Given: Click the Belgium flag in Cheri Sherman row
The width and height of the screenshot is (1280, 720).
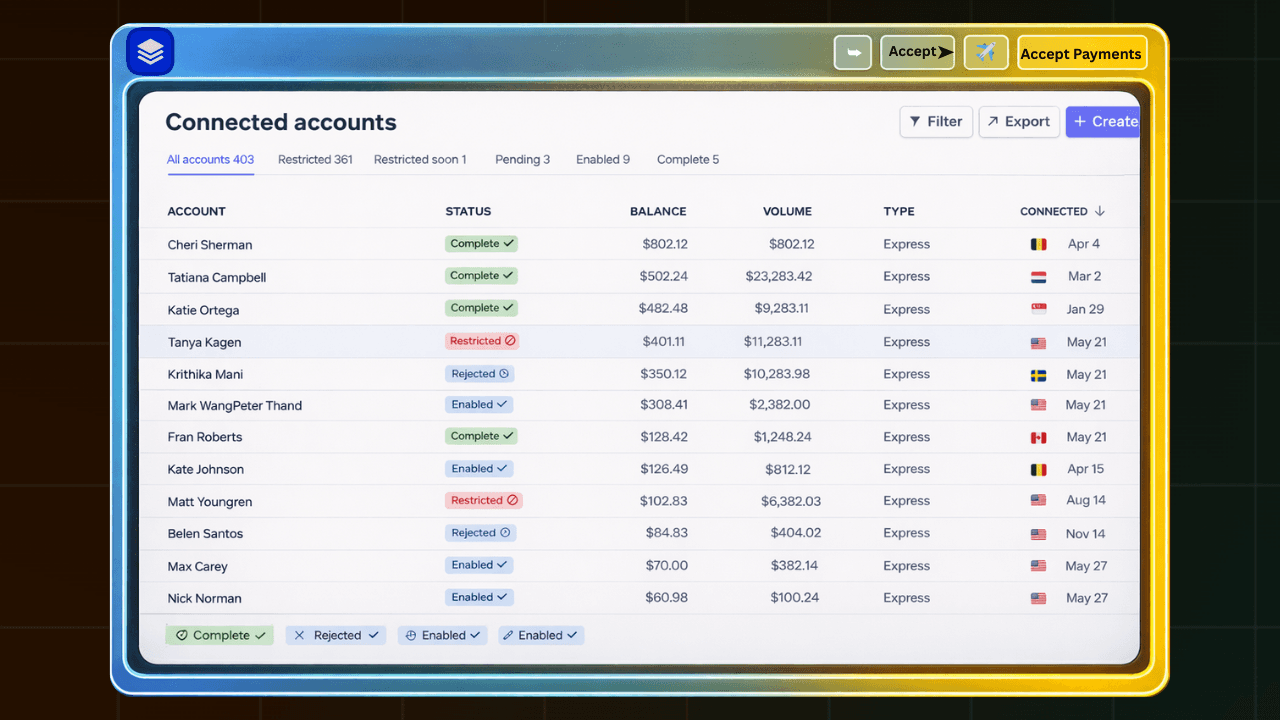Looking at the screenshot, I should pos(1039,244).
